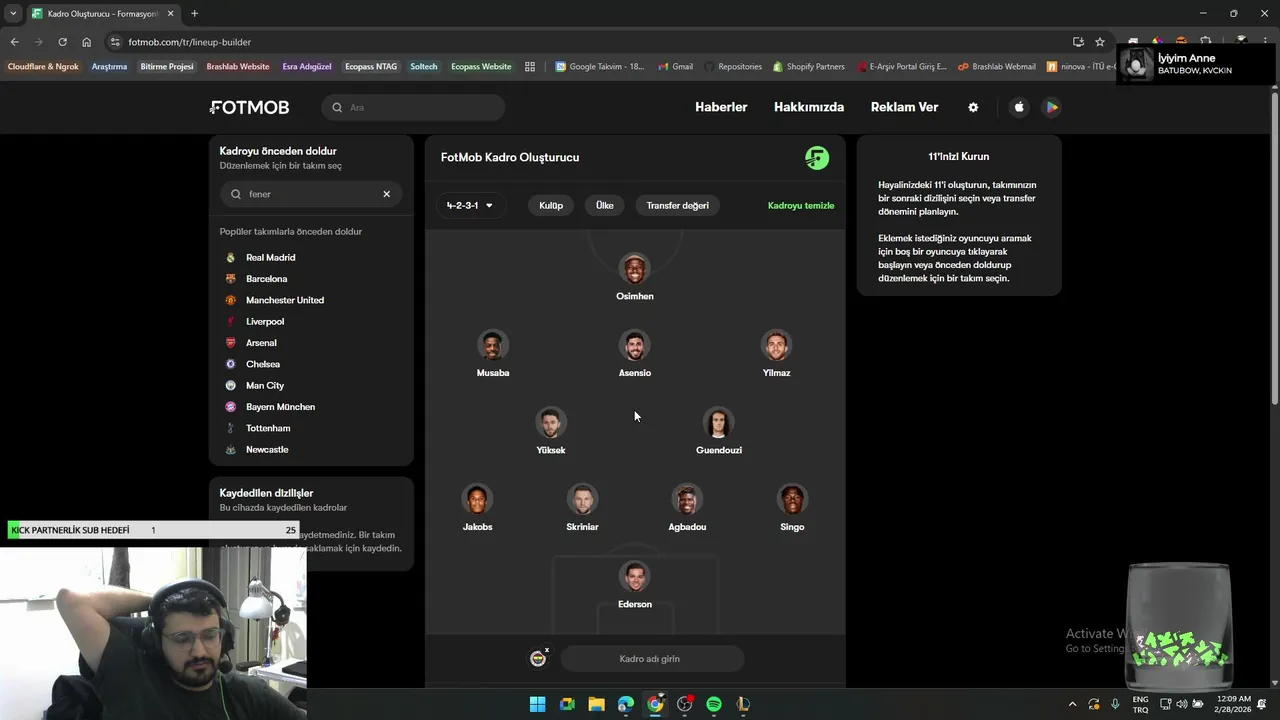Screen dimensions: 1280x720
Task: Click the Ara search field in header
Action: 413,107
